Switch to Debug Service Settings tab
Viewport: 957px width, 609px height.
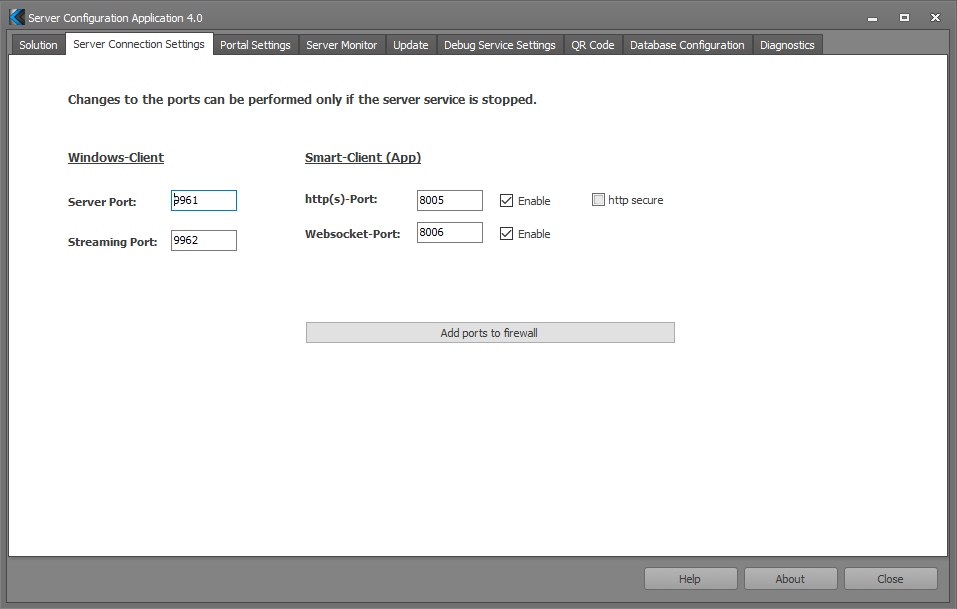[x=500, y=45]
